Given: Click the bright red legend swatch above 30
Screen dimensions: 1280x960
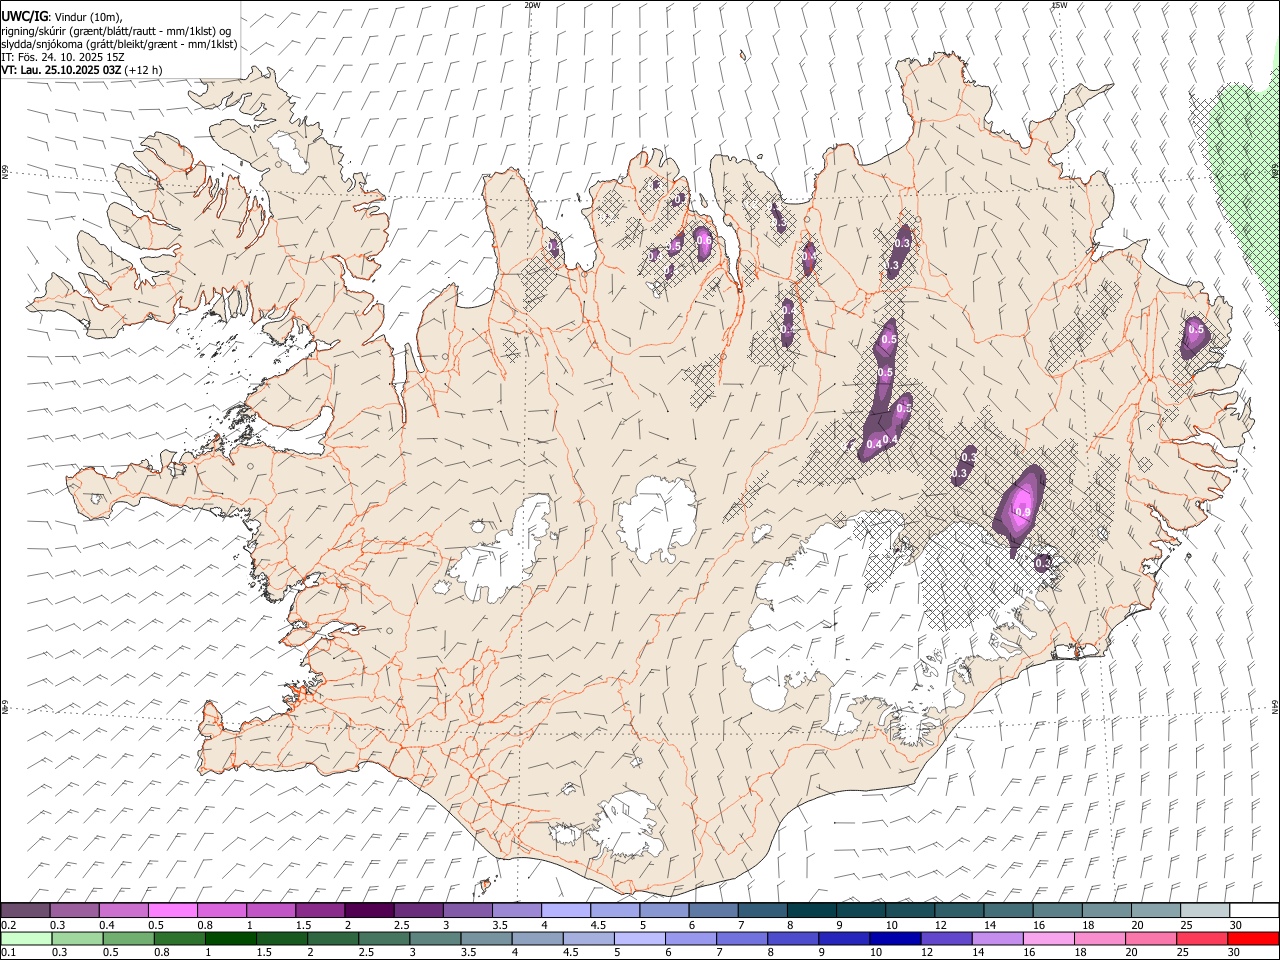Looking at the screenshot, I should click(x=1253, y=939).
